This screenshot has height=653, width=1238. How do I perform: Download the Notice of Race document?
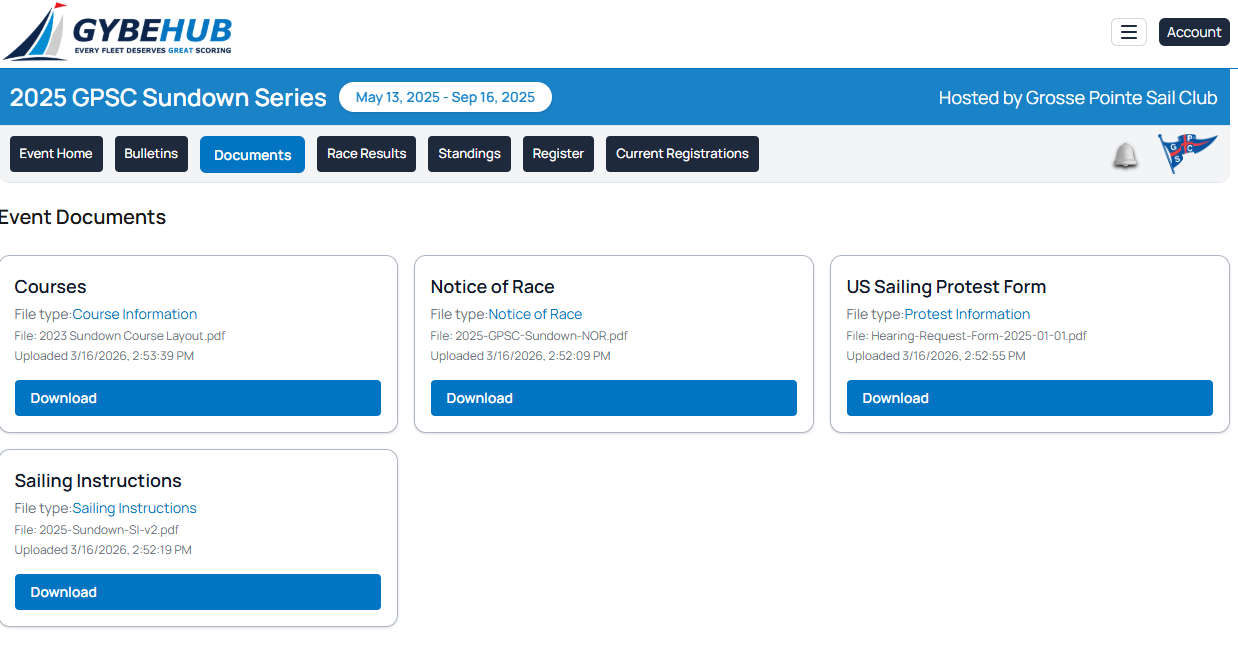pos(614,398)
